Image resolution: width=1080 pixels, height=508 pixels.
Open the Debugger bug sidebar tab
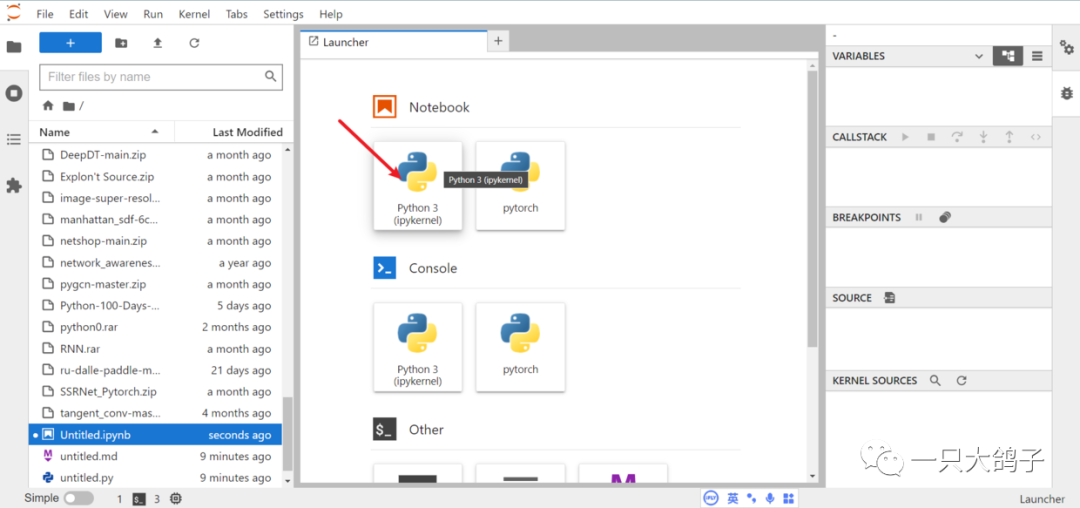pyautogui.click(x=1067, y=93)
